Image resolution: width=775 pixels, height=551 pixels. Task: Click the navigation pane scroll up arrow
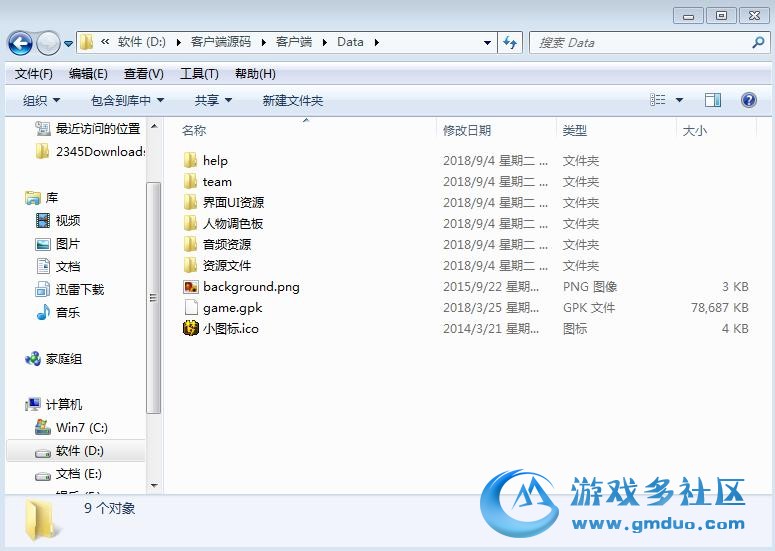(x=154, y=127)
